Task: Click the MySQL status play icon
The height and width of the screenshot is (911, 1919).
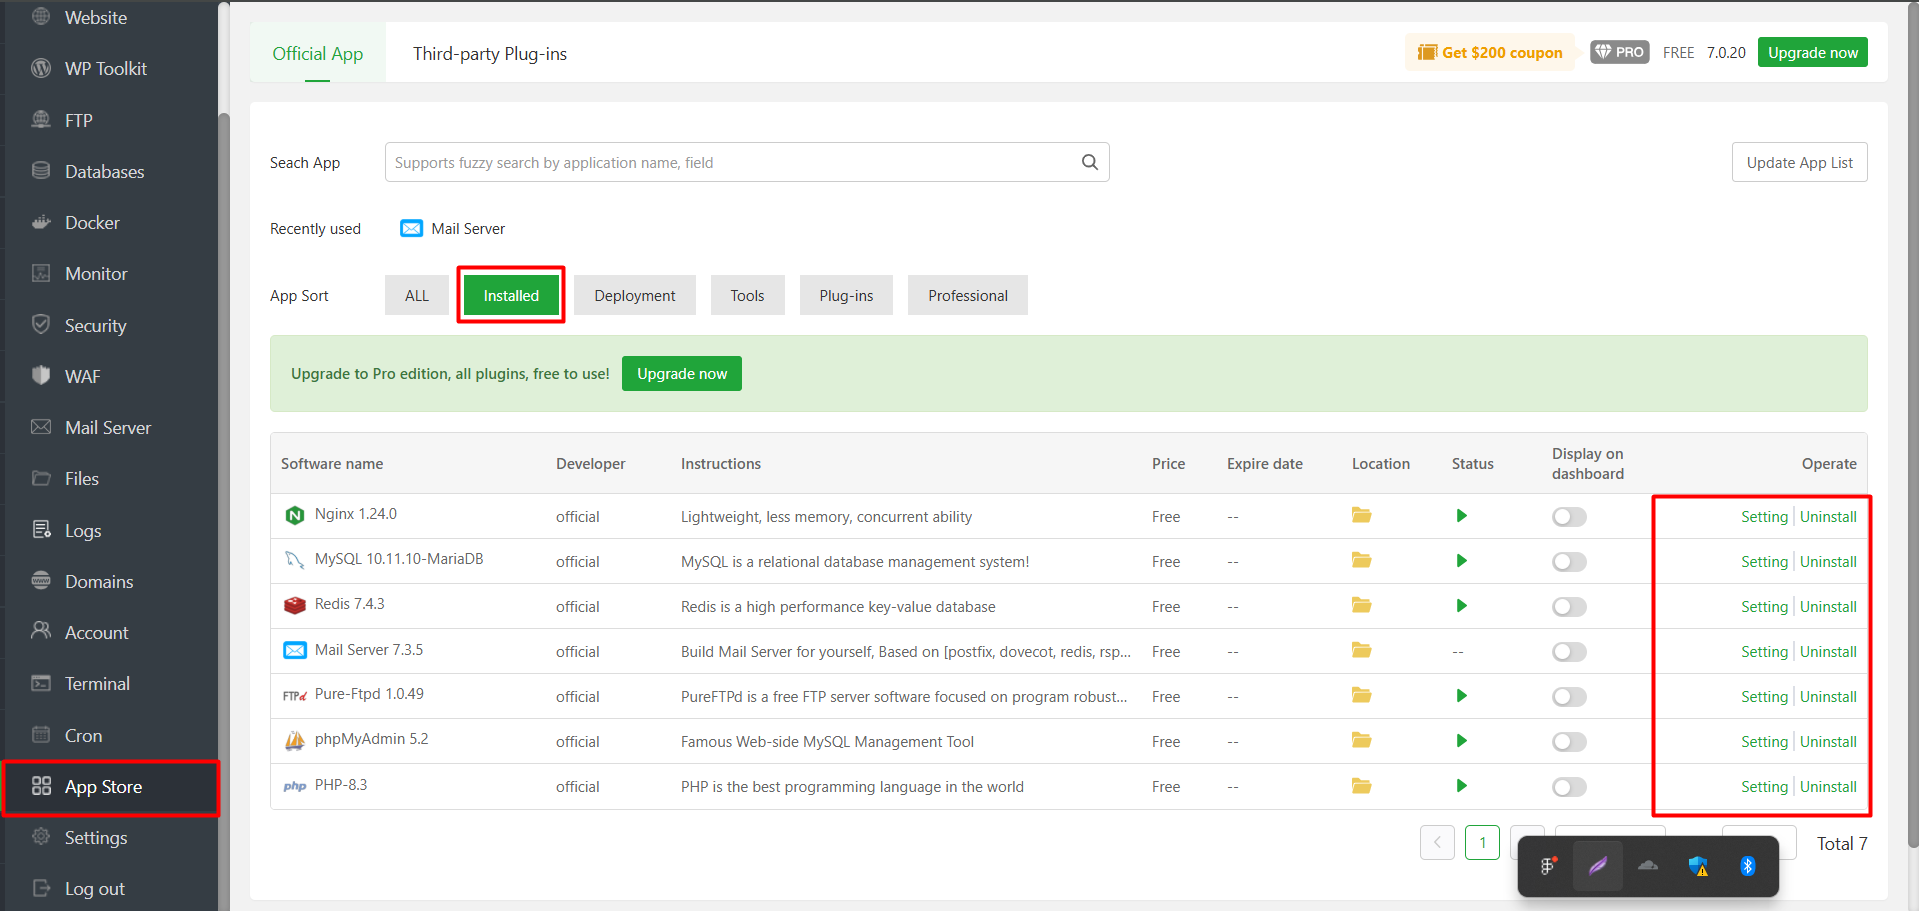Action: (x=1461, y=561)
